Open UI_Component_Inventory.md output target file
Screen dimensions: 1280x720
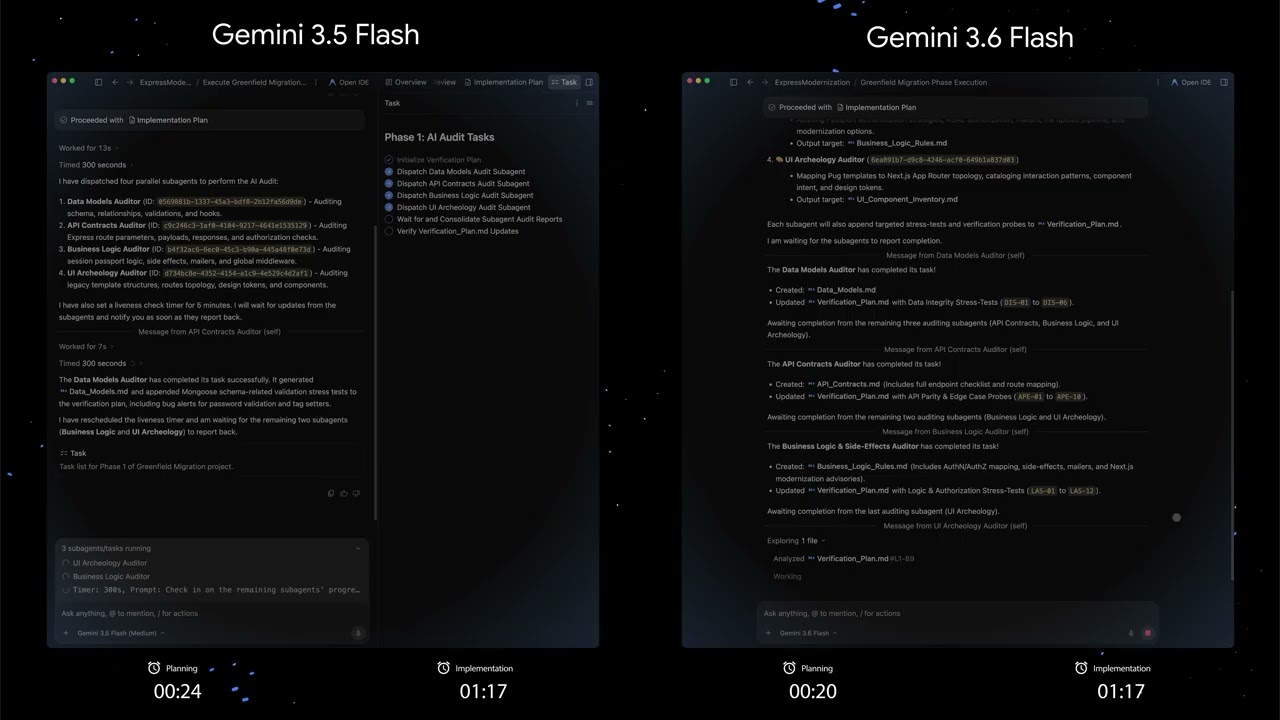click(902, 199)
